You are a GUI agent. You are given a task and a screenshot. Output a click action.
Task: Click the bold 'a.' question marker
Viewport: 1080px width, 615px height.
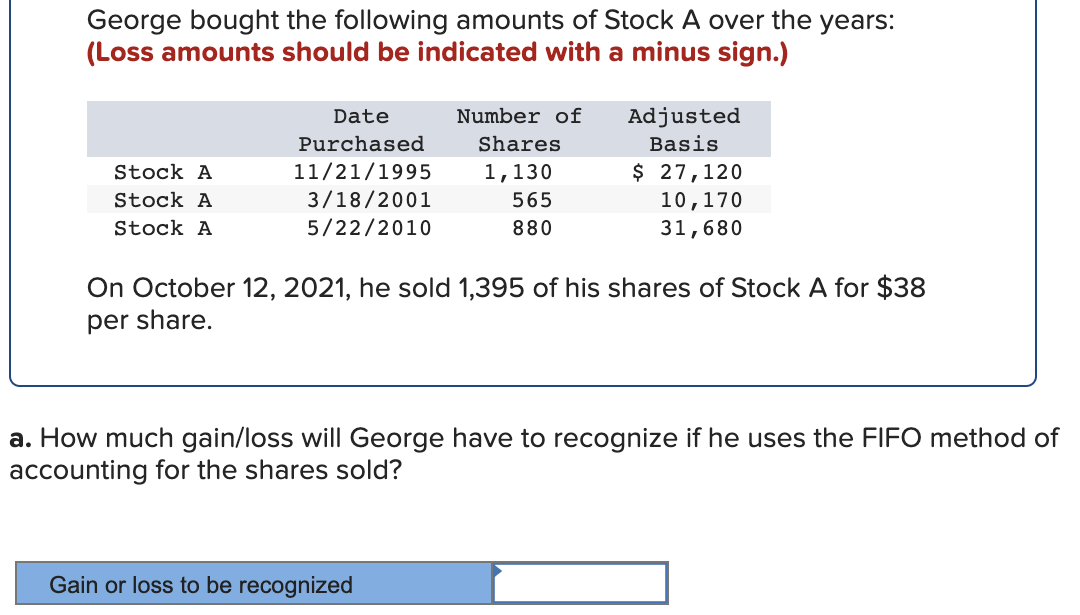[x=21, y=438]
